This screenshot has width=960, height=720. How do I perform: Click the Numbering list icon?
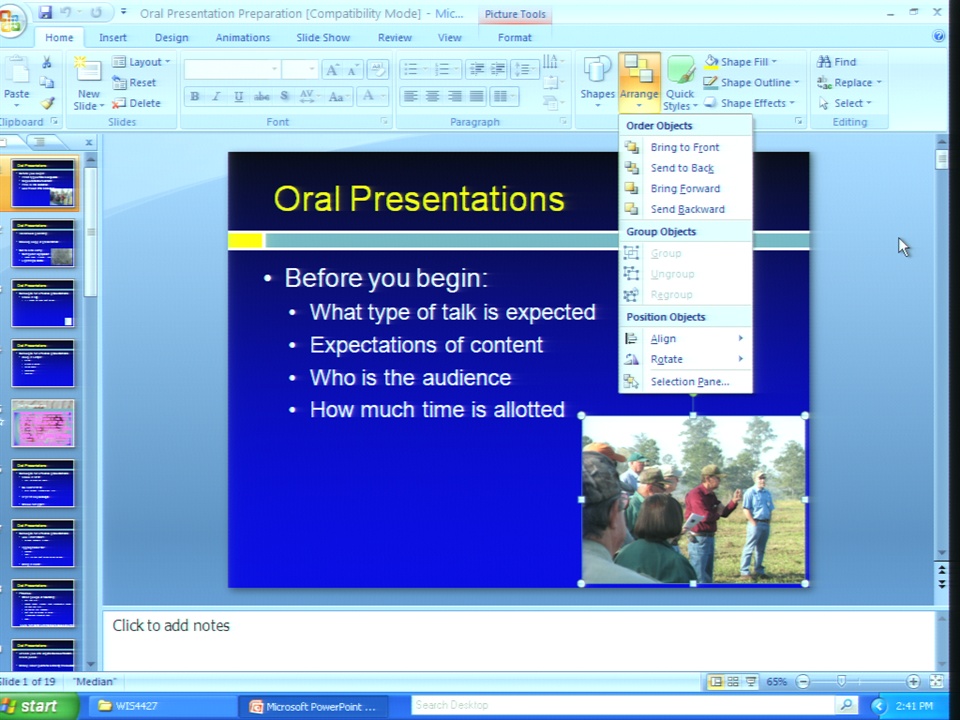(x=442, y=69)
